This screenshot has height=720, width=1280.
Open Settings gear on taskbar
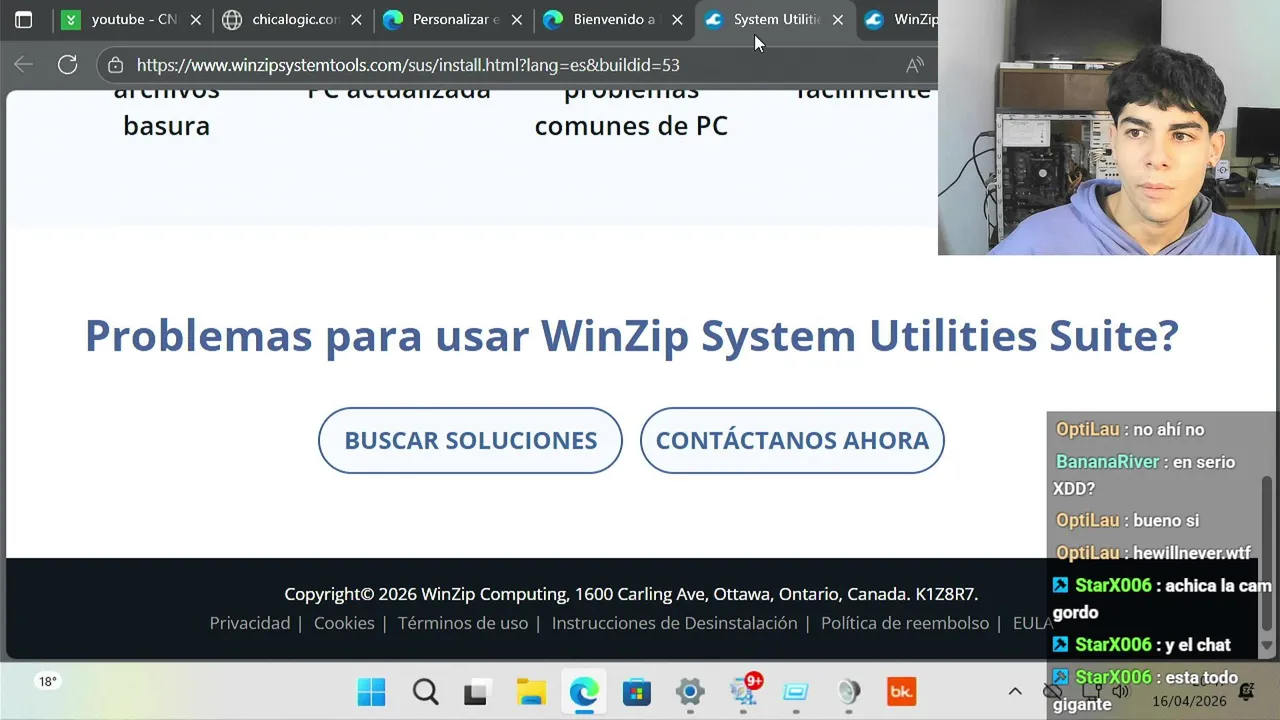pyautogui.click(x=690, y=692)
